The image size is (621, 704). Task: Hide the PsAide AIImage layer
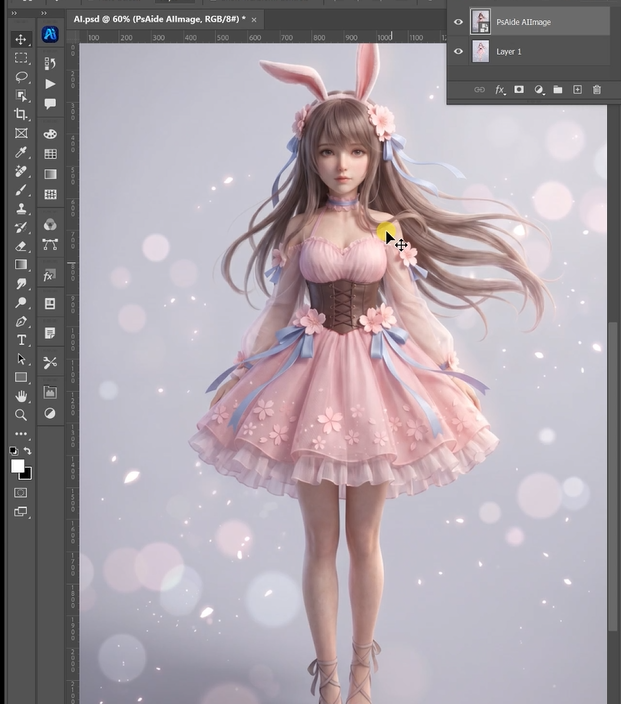(458, 22)
